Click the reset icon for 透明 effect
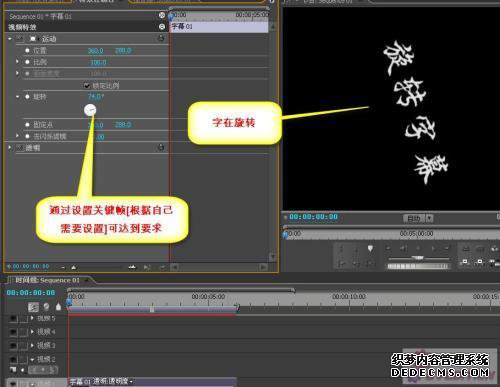Viewport: 500px width, 387px height. (161, 147)
